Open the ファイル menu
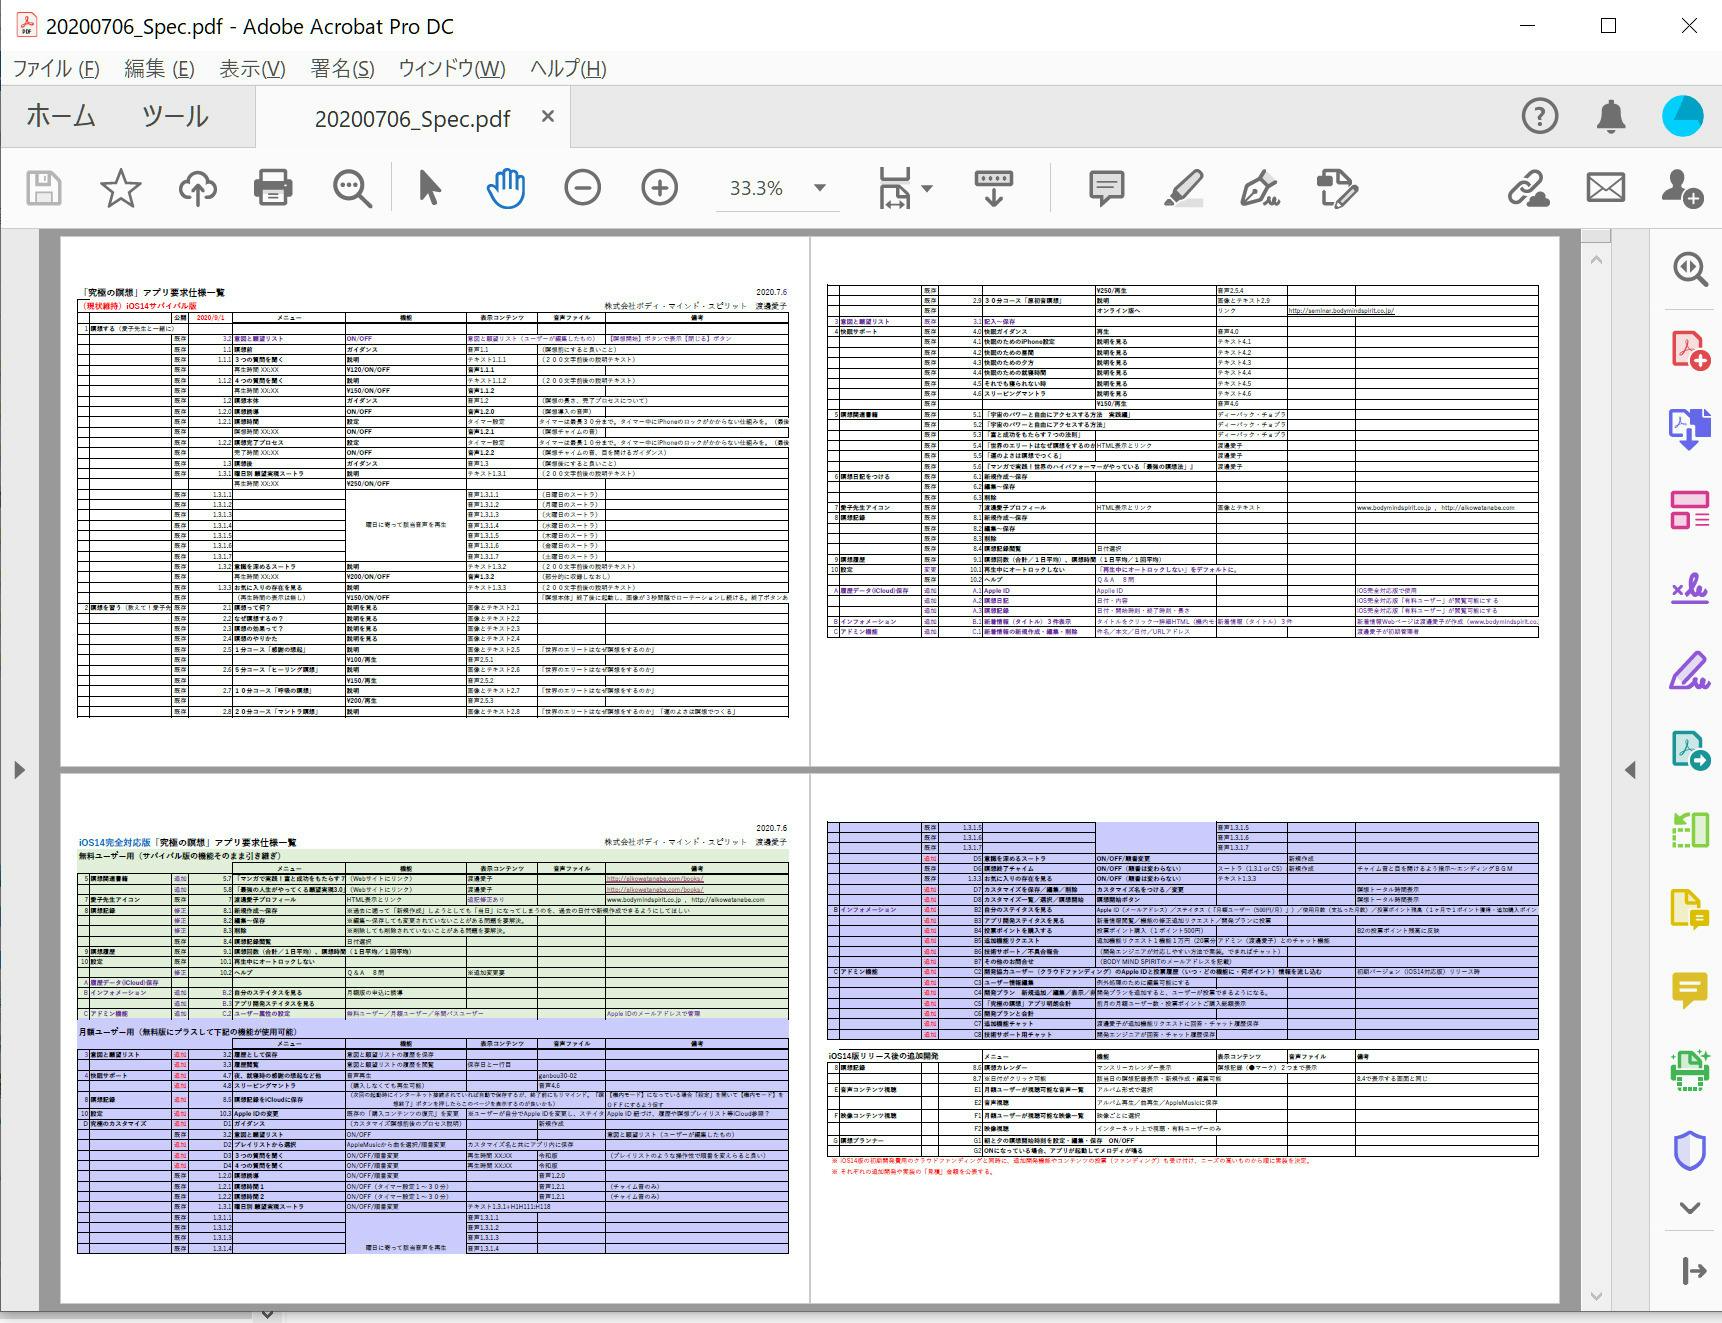The width and height of the screenshot is (1722, 1323). 56,69
